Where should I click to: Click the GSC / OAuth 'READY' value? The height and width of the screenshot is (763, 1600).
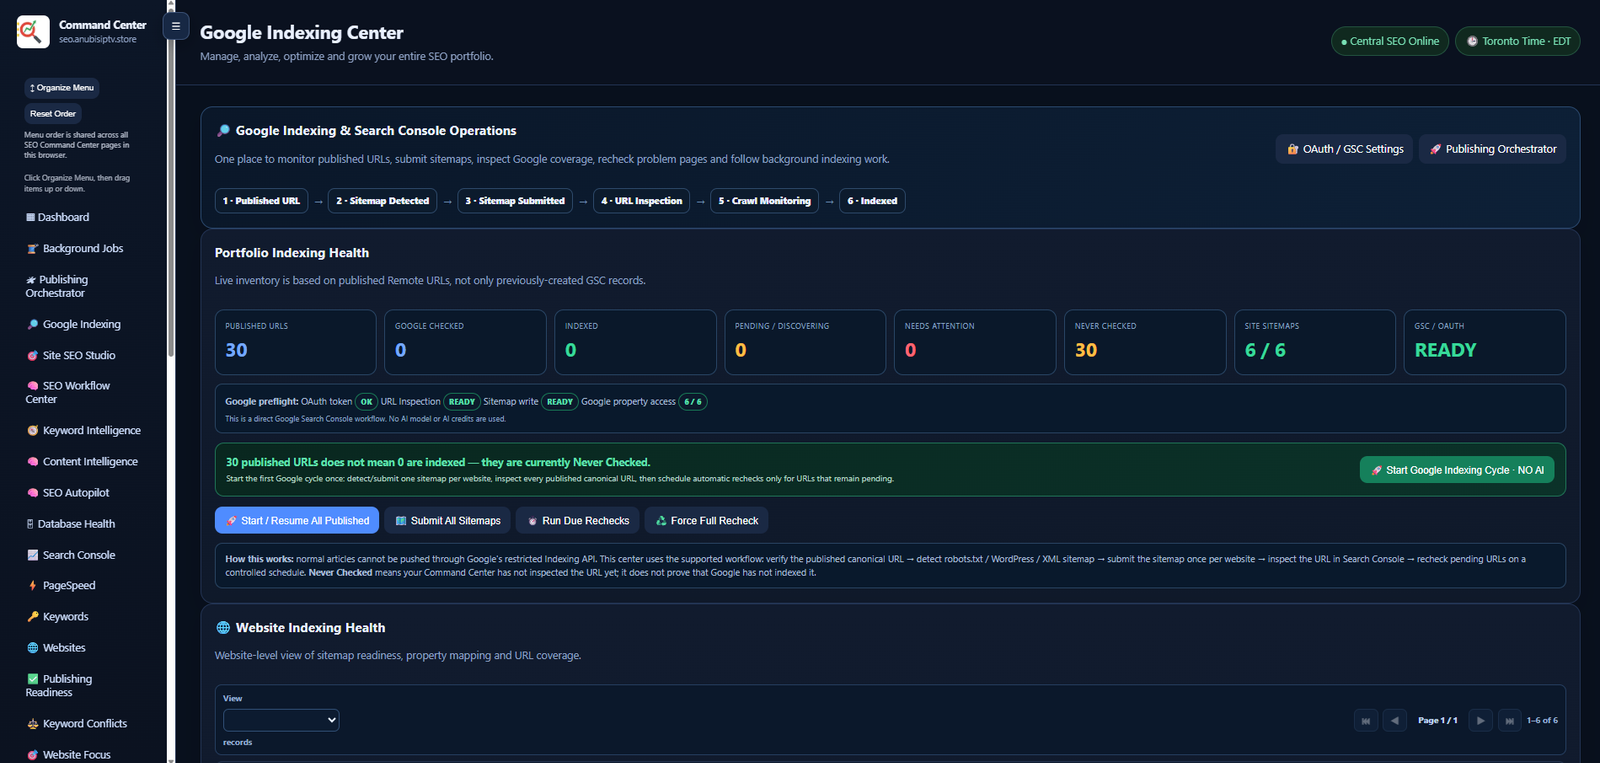click(1446, 350)
